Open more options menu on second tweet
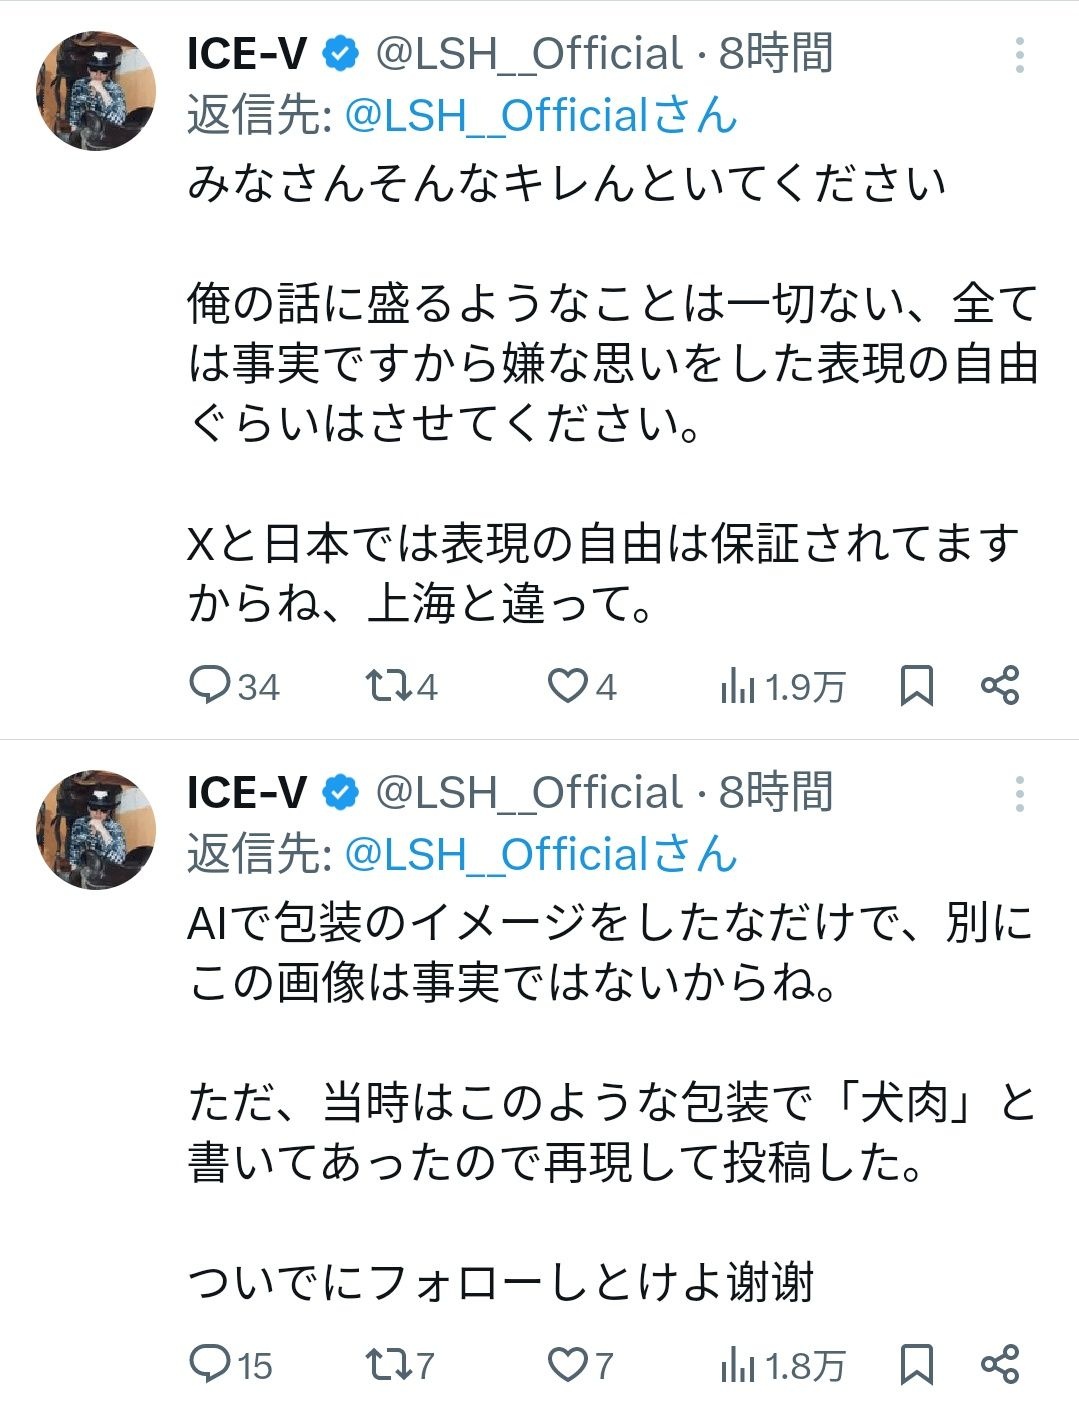This screenshot has height=1411, width=1079. 1019,794
